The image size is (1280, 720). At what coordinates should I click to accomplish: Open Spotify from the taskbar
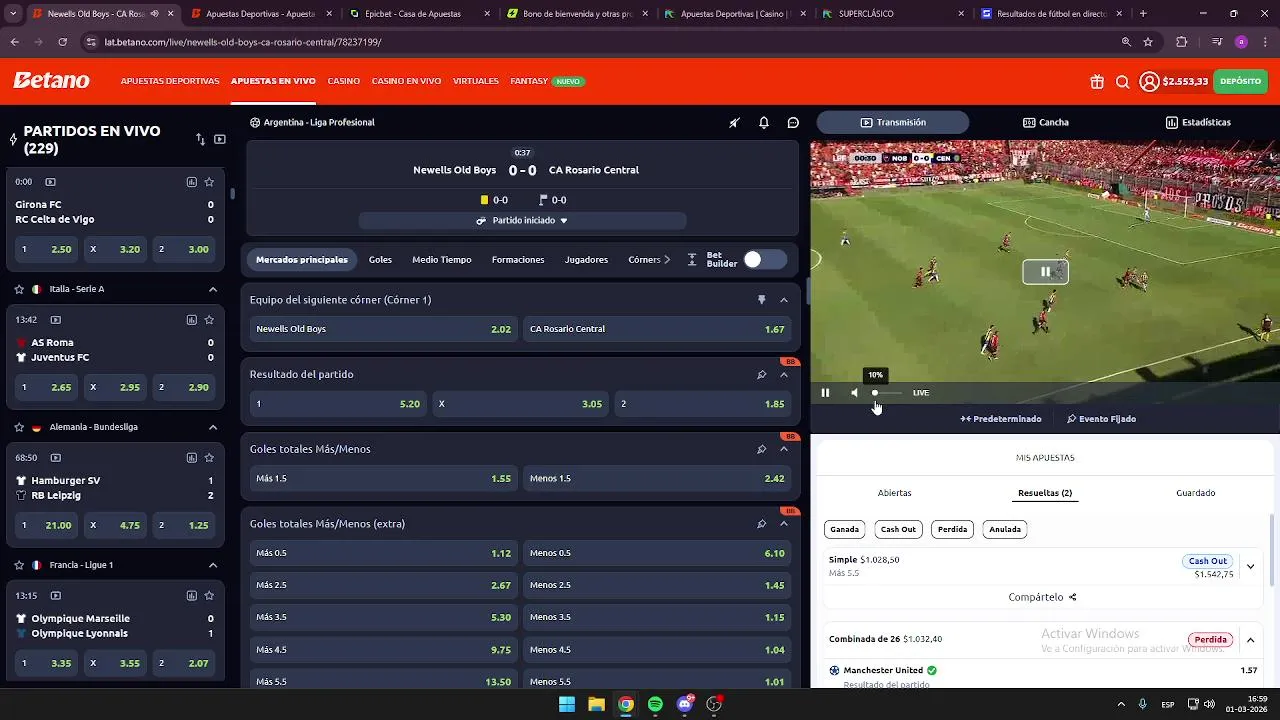click(x=655, y=704)
